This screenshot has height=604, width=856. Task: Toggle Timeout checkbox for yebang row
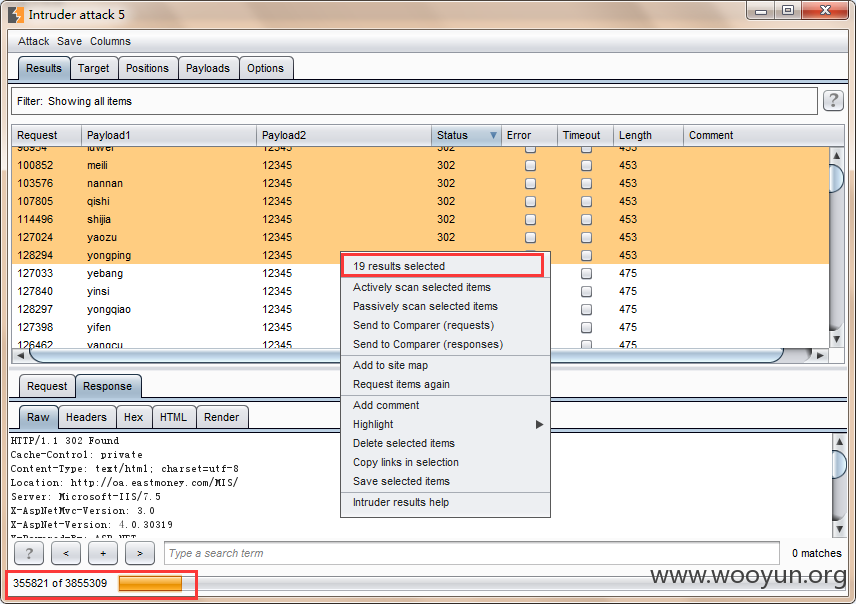click(x=586, y=274)
